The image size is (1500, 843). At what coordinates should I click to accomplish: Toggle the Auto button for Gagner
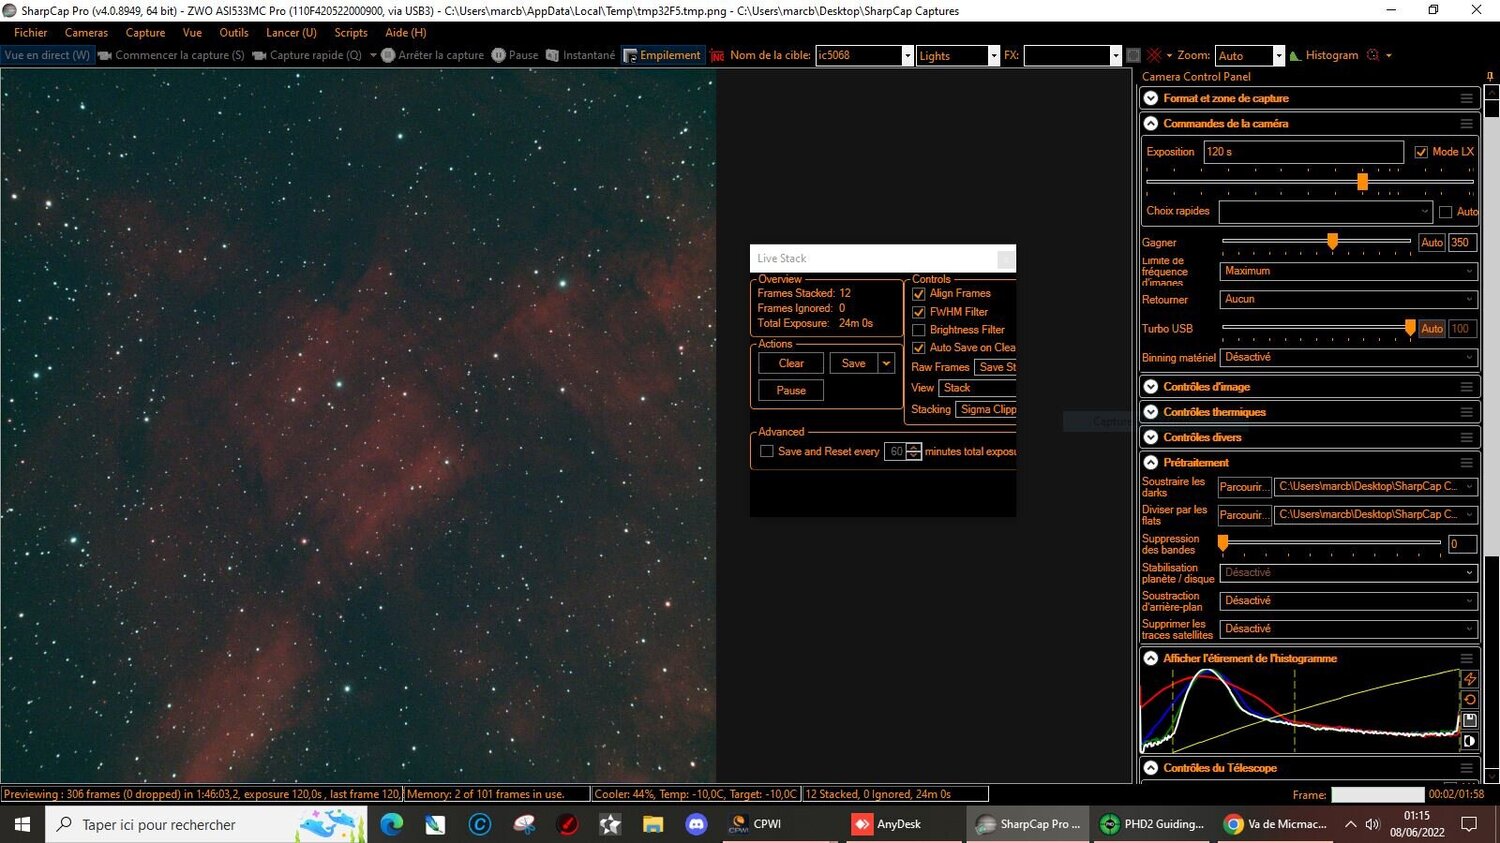(x=1432, y=243)
